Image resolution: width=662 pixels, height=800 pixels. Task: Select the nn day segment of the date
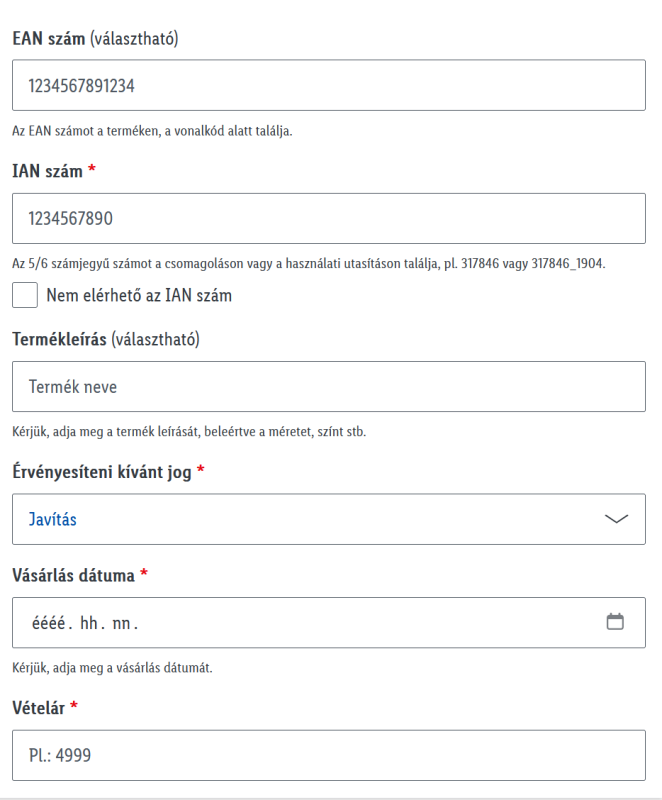(x=121, y=623)
